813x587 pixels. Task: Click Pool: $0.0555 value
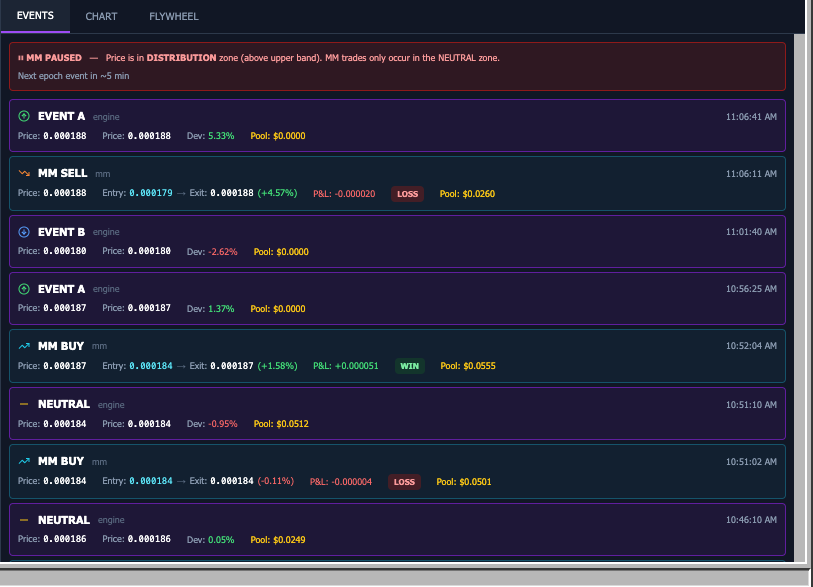(468, 366)
